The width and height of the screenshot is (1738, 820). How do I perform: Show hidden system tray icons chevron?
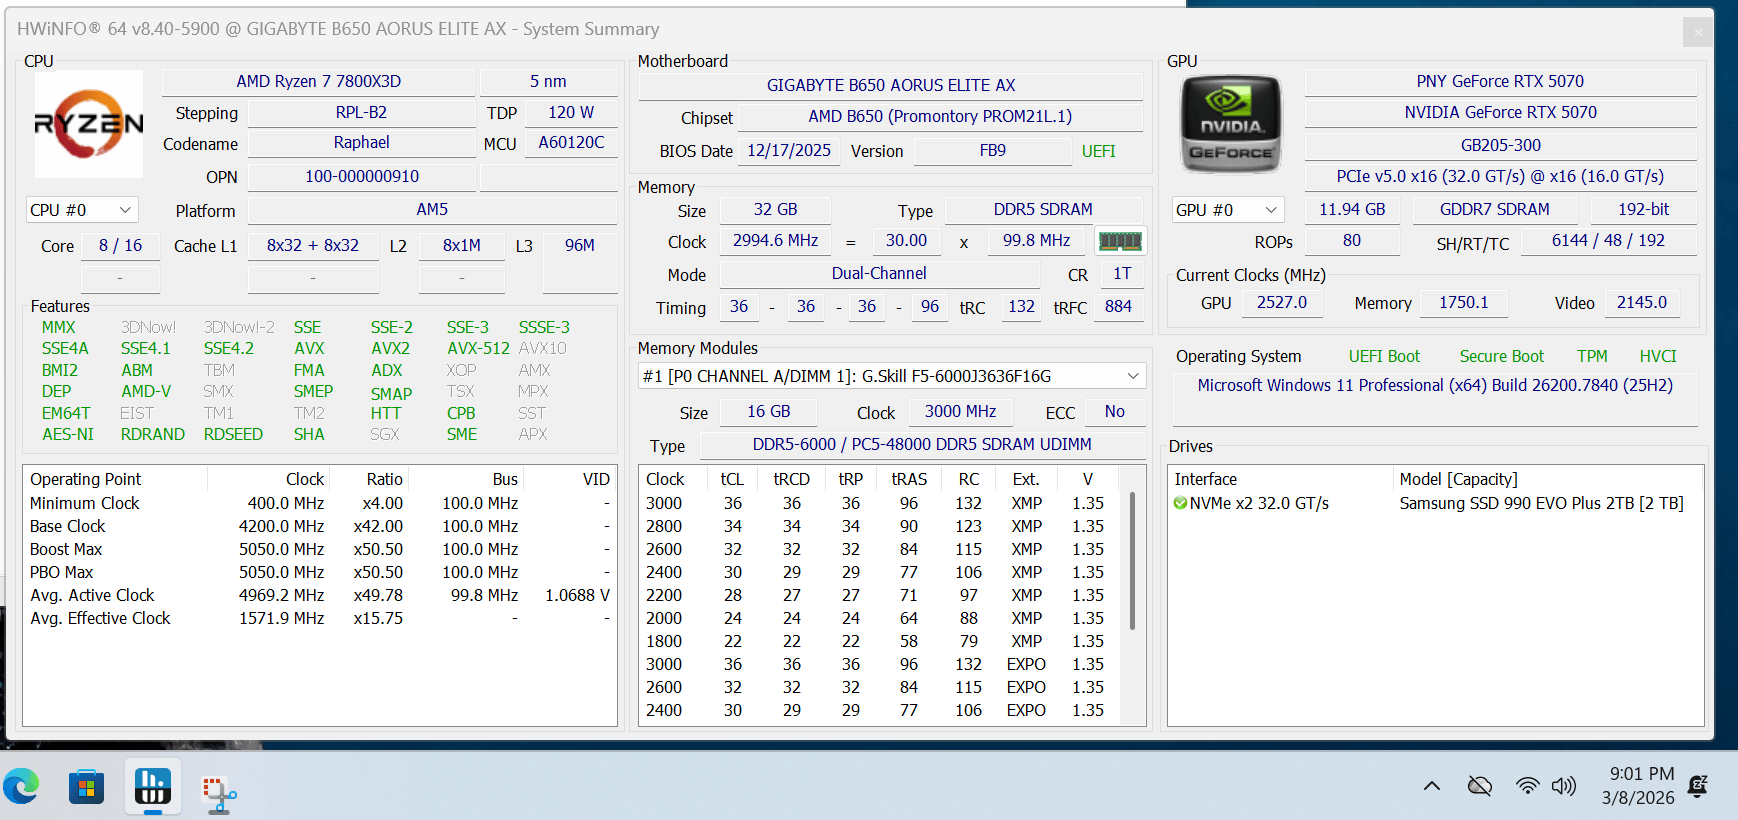click(1432, 786)
